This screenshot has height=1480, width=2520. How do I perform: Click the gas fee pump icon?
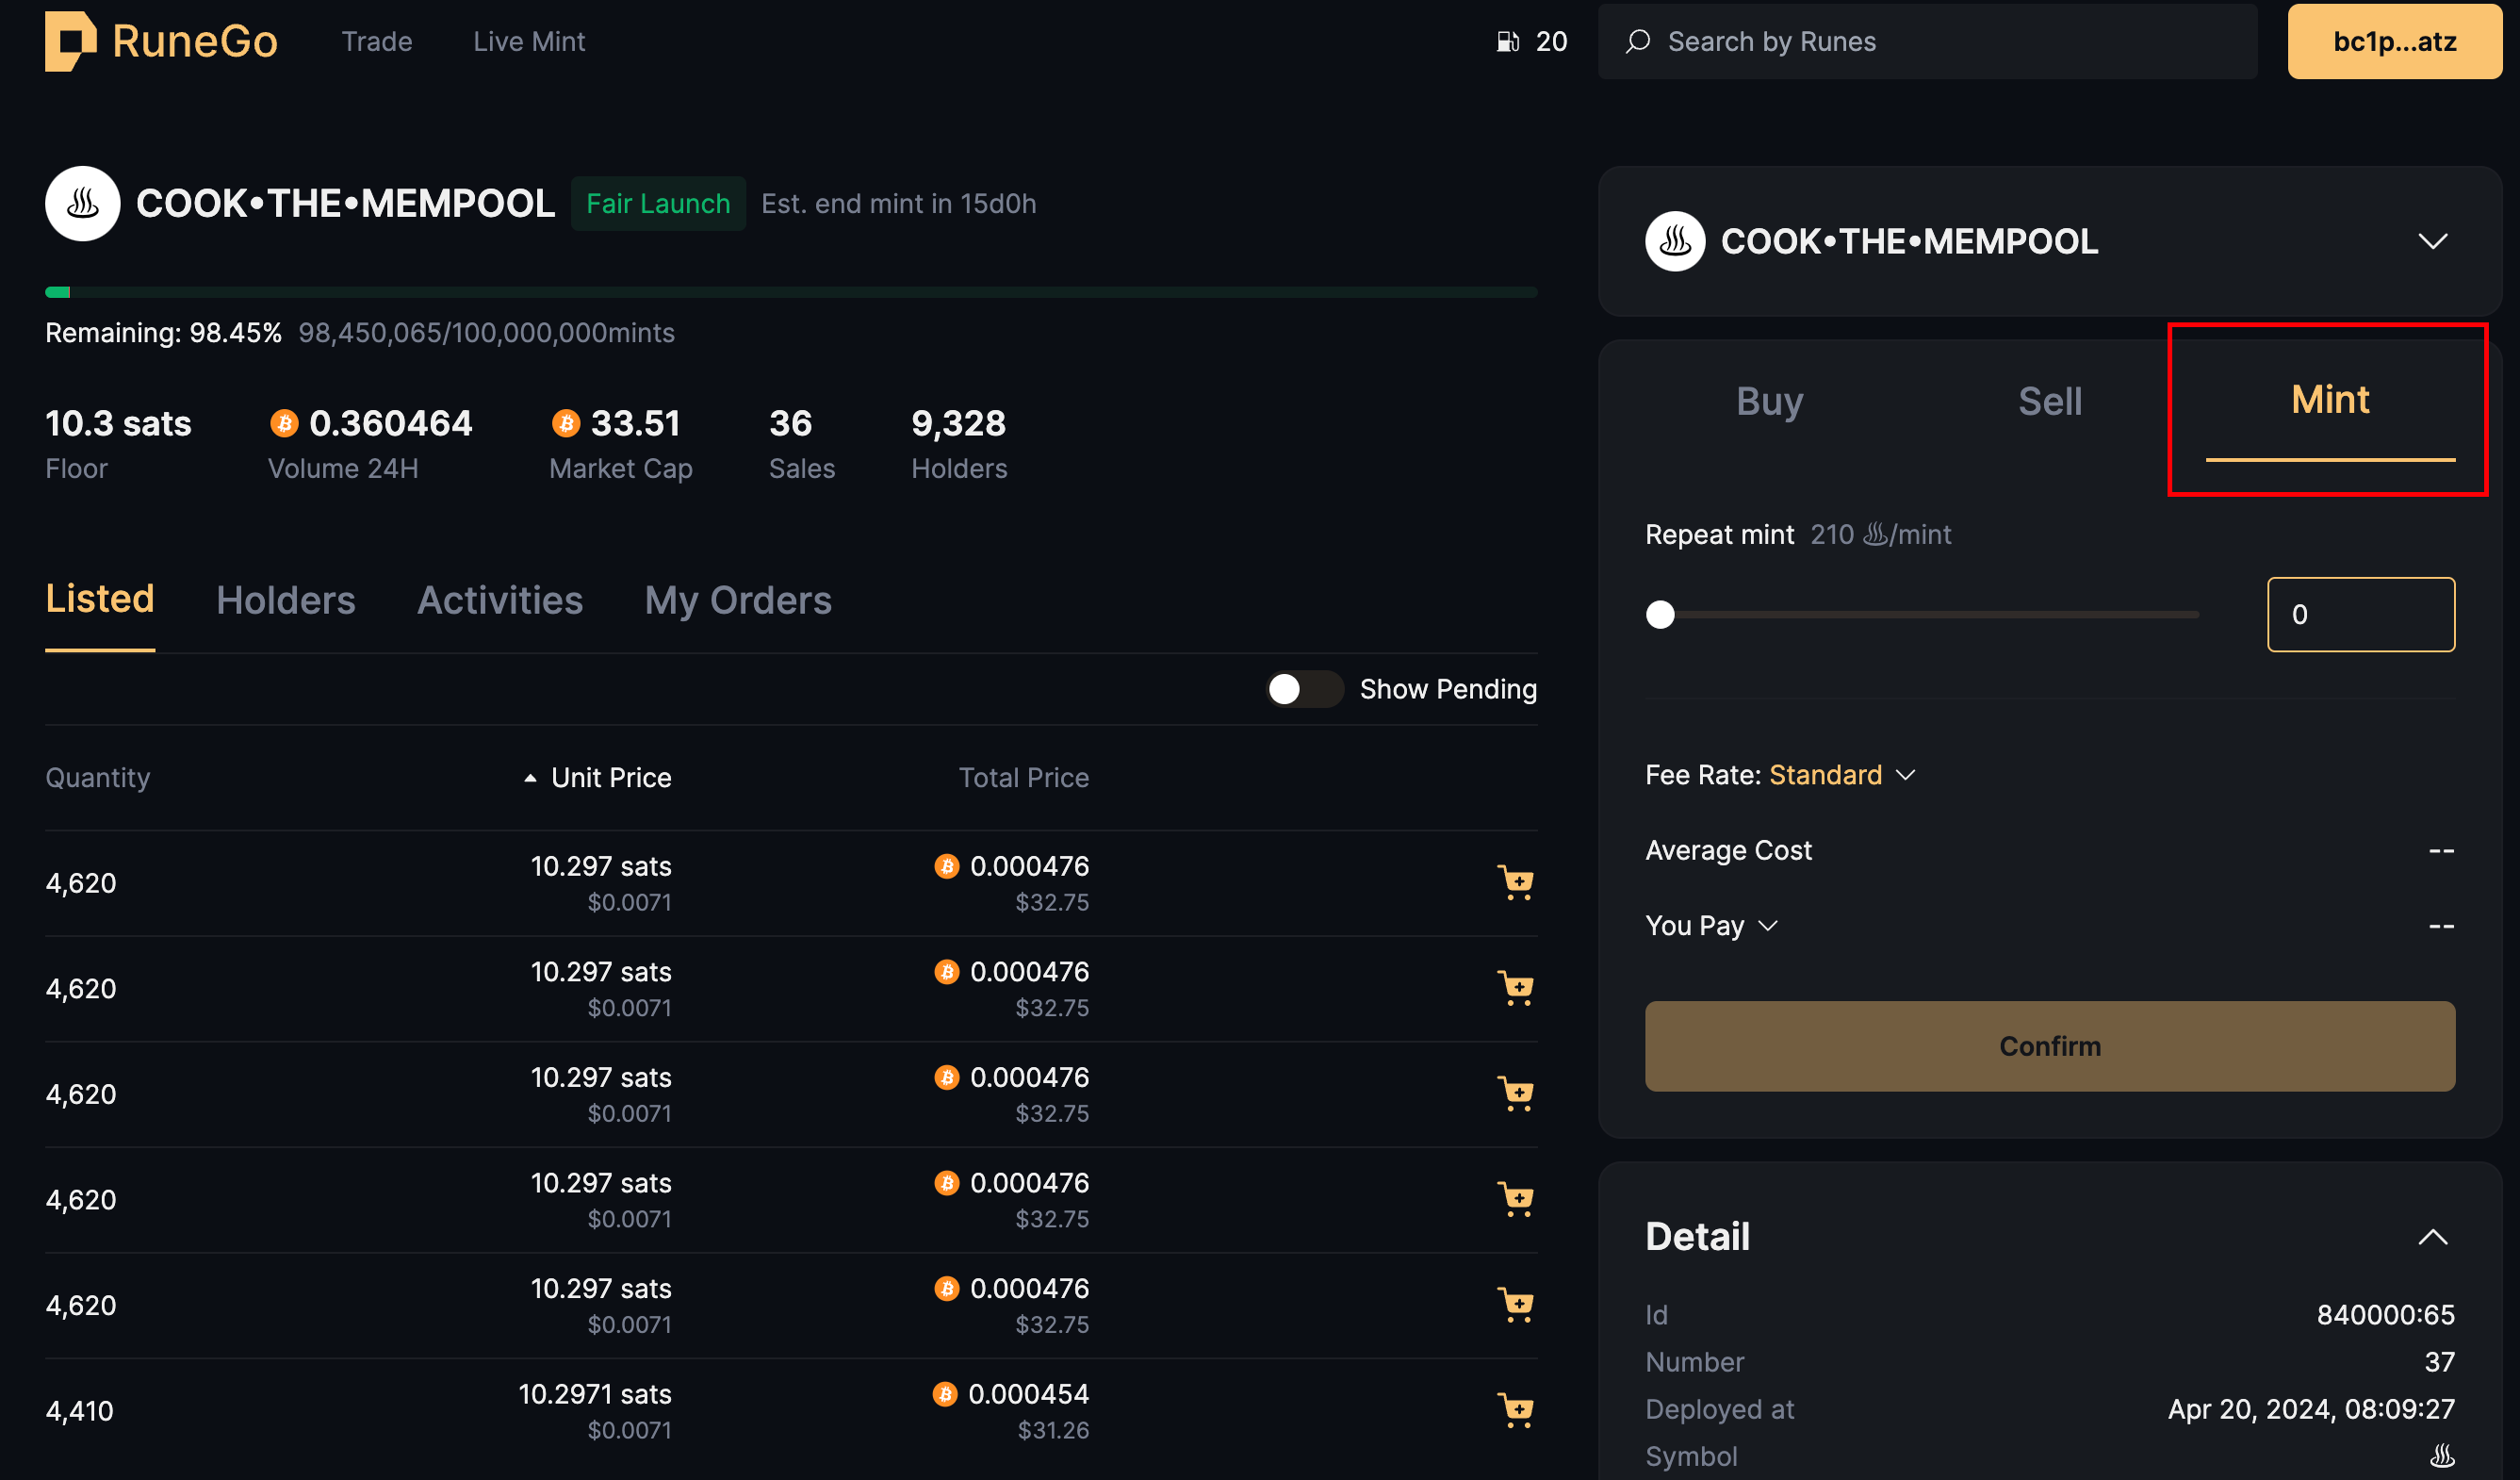pos(1507,41)
